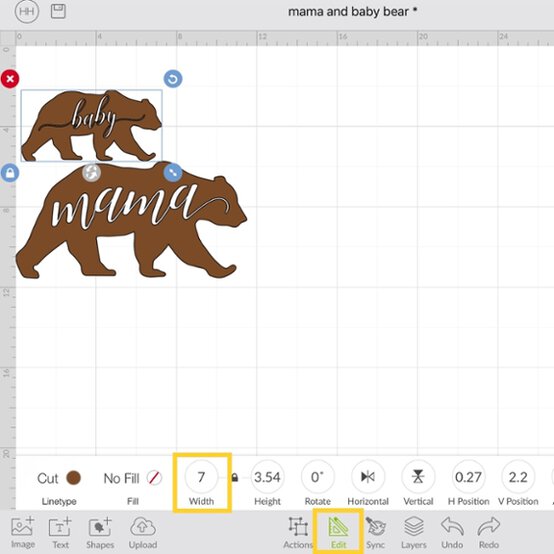Click project title mama and baby bear
Viewport: 554px width, 554px height.
(353, 12)
